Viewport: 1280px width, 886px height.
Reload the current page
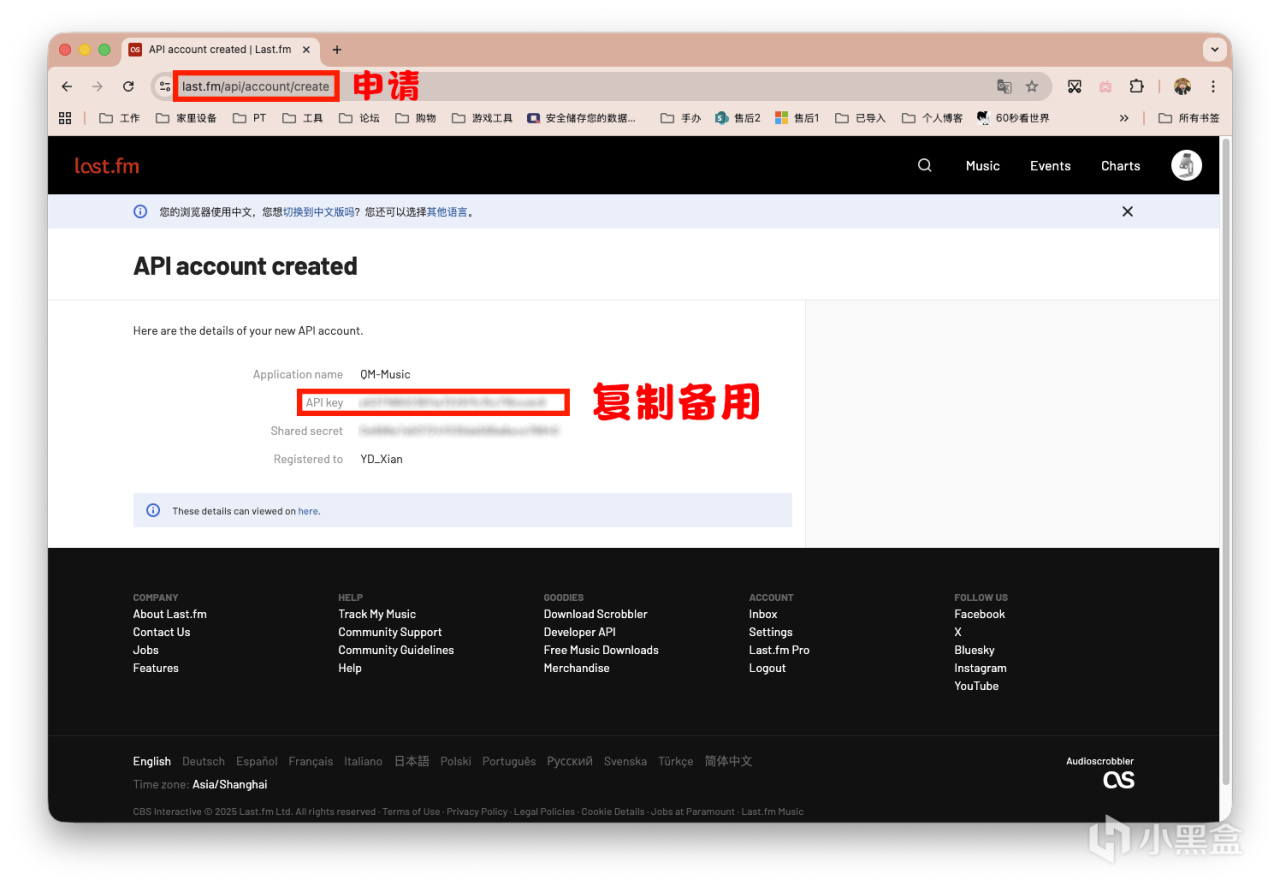pyautogui.click(x=128, y=87)
